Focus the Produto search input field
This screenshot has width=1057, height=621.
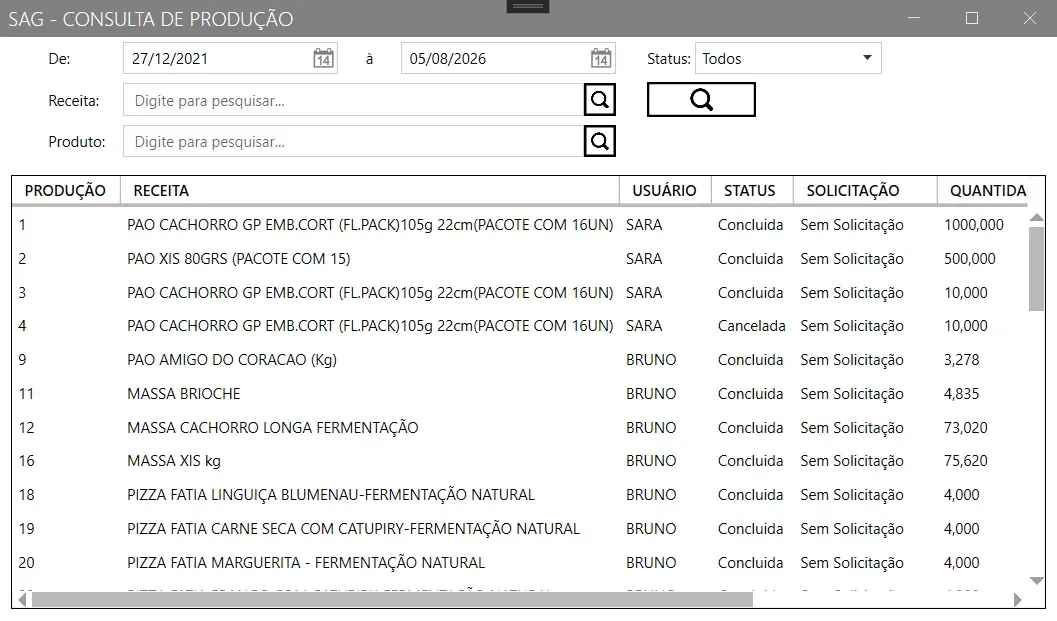click(x=353, y=141)
